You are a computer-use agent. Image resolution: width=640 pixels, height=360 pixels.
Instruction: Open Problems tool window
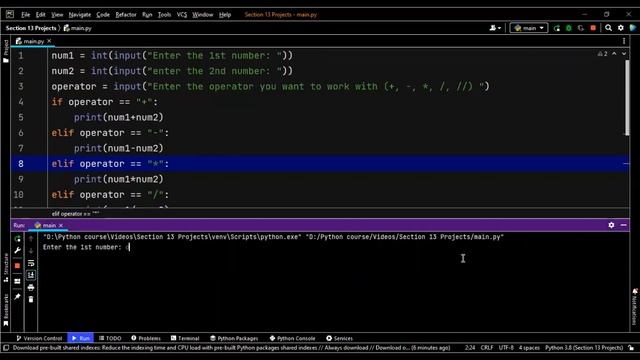(146, 338)
